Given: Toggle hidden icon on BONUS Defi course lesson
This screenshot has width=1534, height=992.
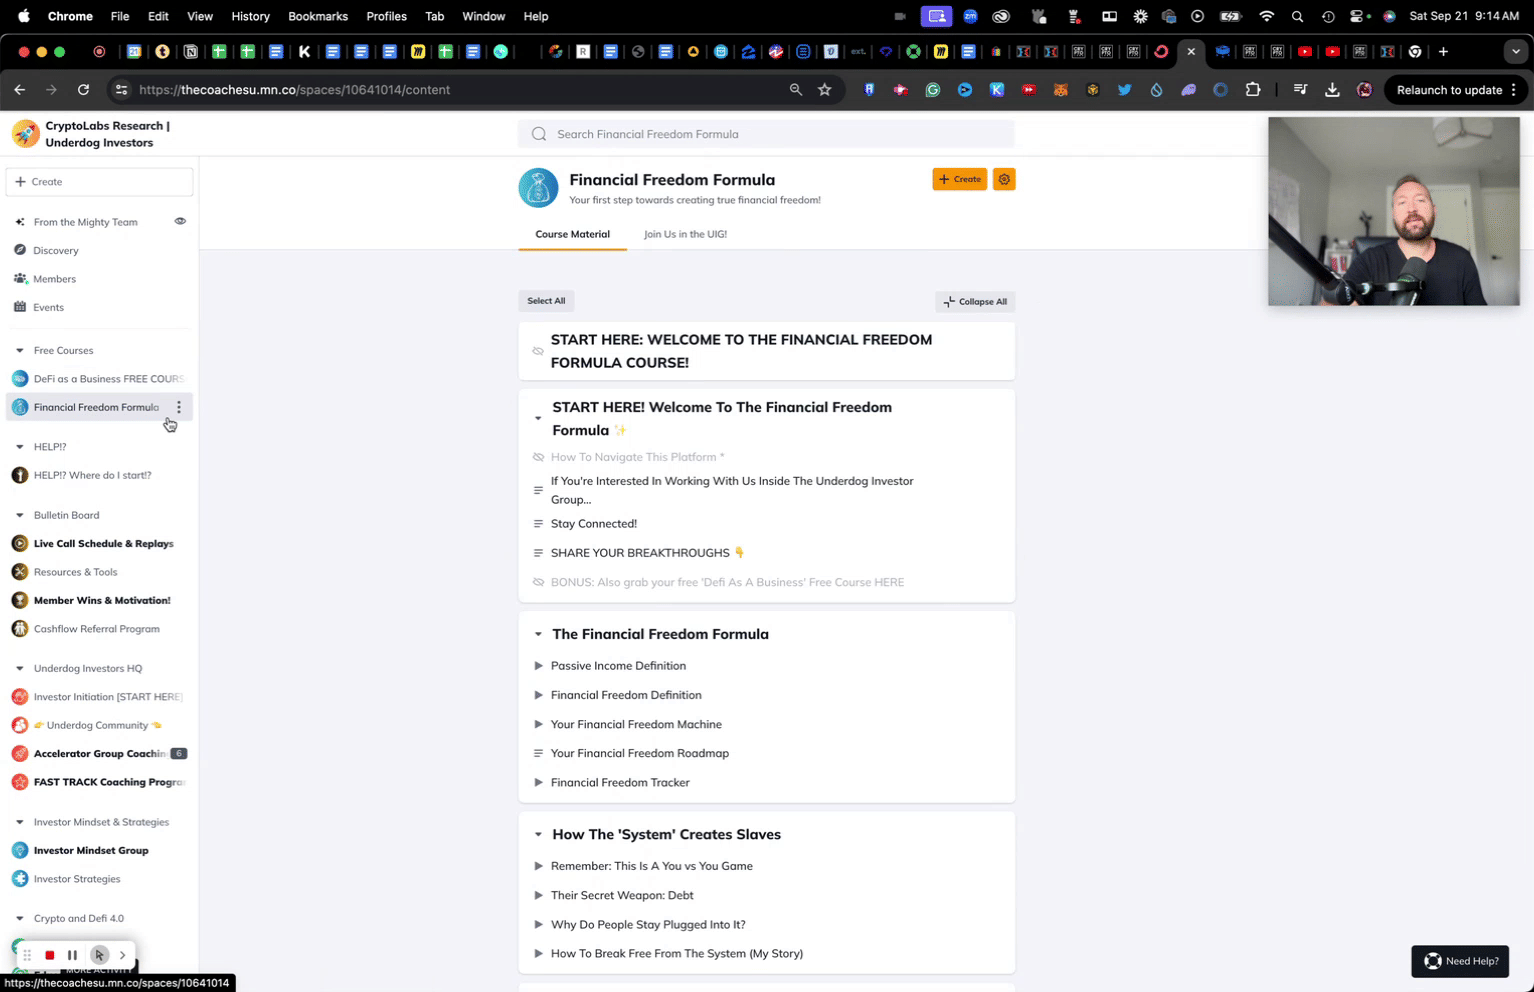Looking at the screenshot, I should click(538, 582).
